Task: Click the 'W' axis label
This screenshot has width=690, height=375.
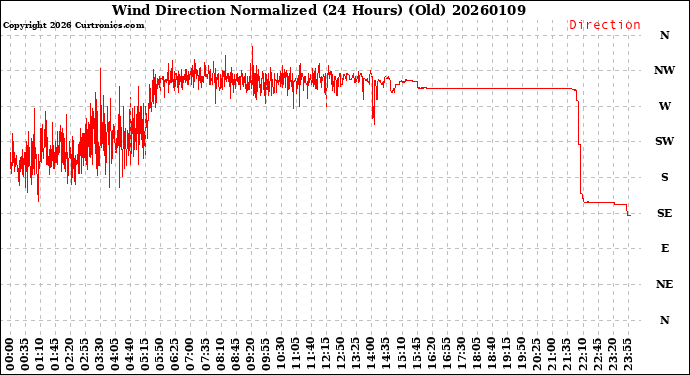Action: tap(664, 106)
